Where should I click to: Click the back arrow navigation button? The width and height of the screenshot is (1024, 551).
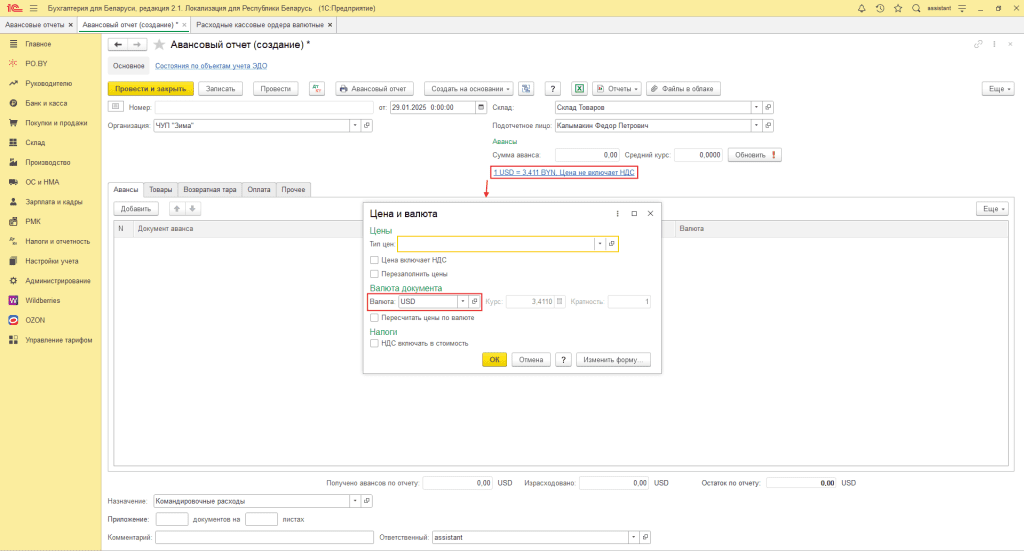[x=118, y=45]
